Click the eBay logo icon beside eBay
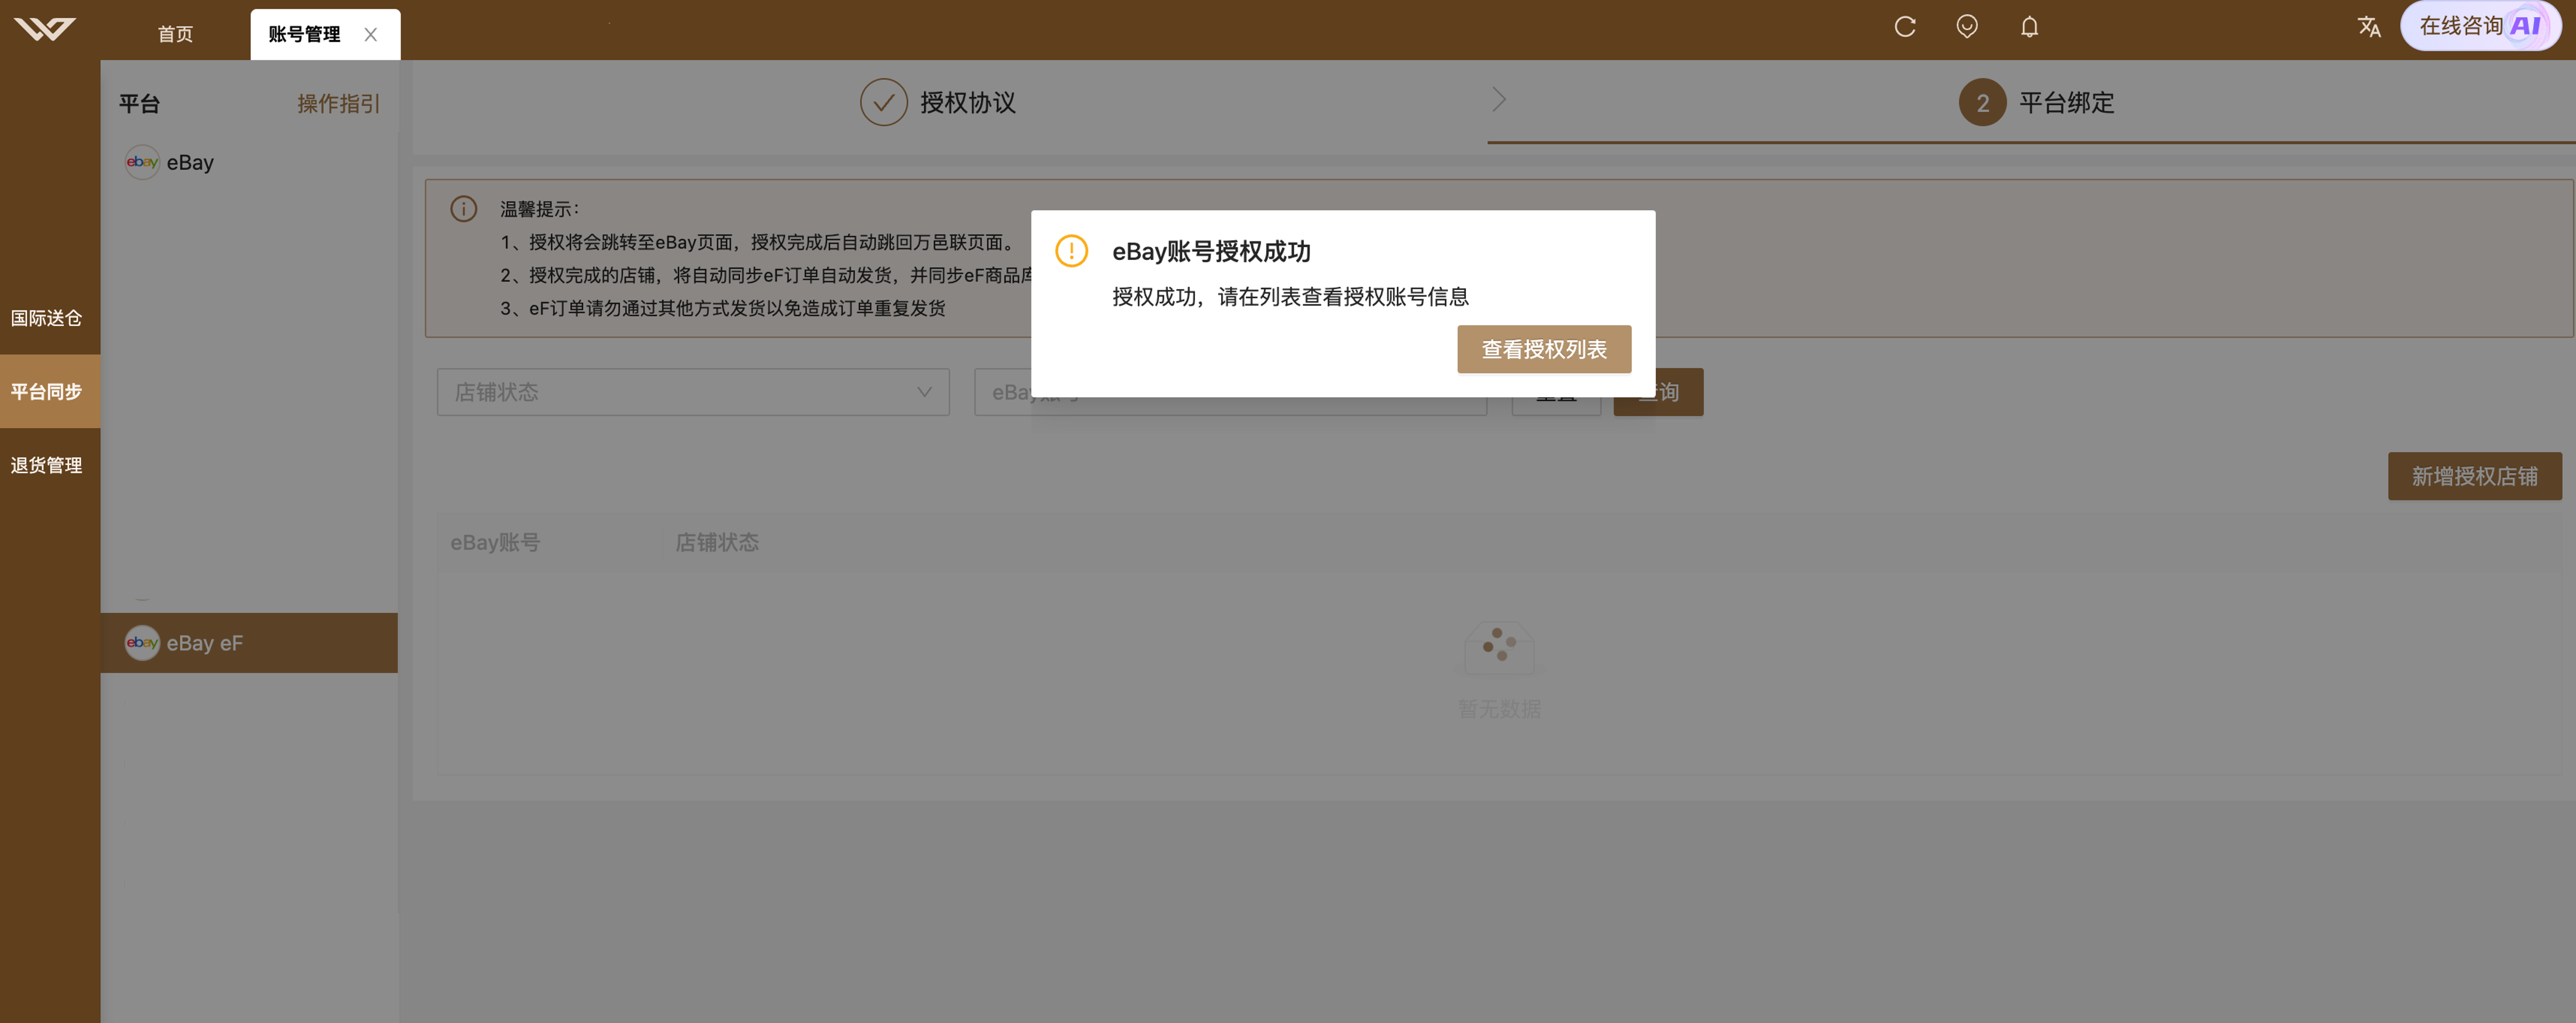The height and width of the screenshot is (1023, 2576). (142, 162)
